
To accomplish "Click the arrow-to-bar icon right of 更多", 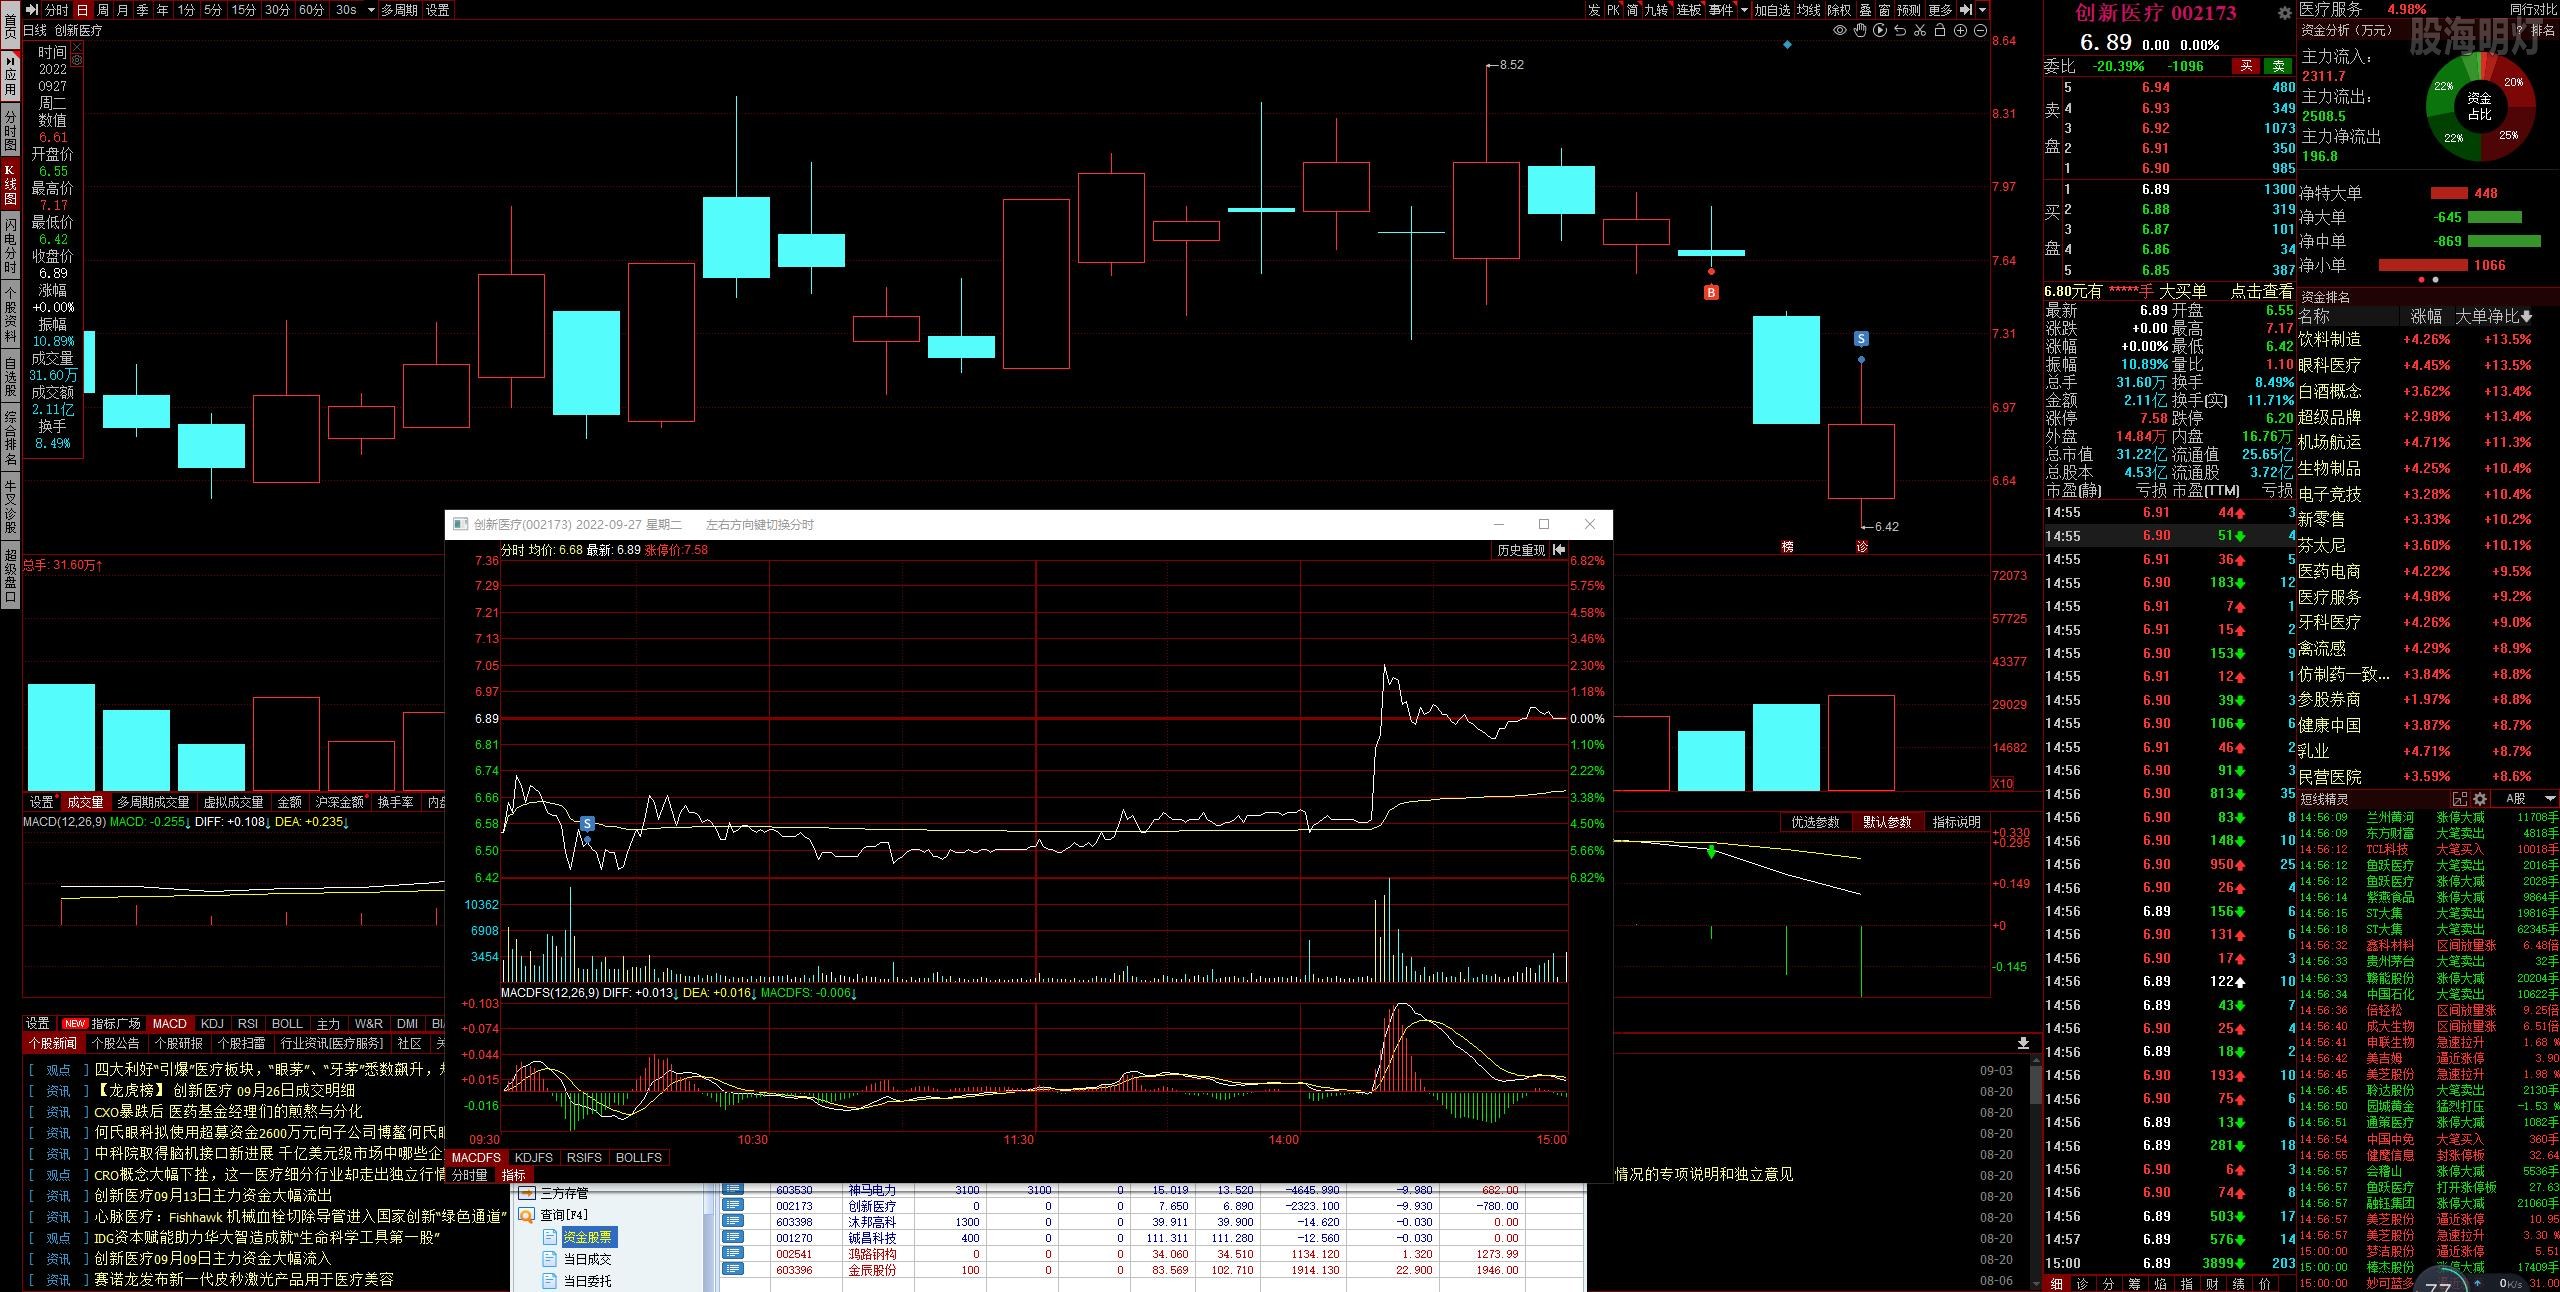I will [x=1965, y=10].
